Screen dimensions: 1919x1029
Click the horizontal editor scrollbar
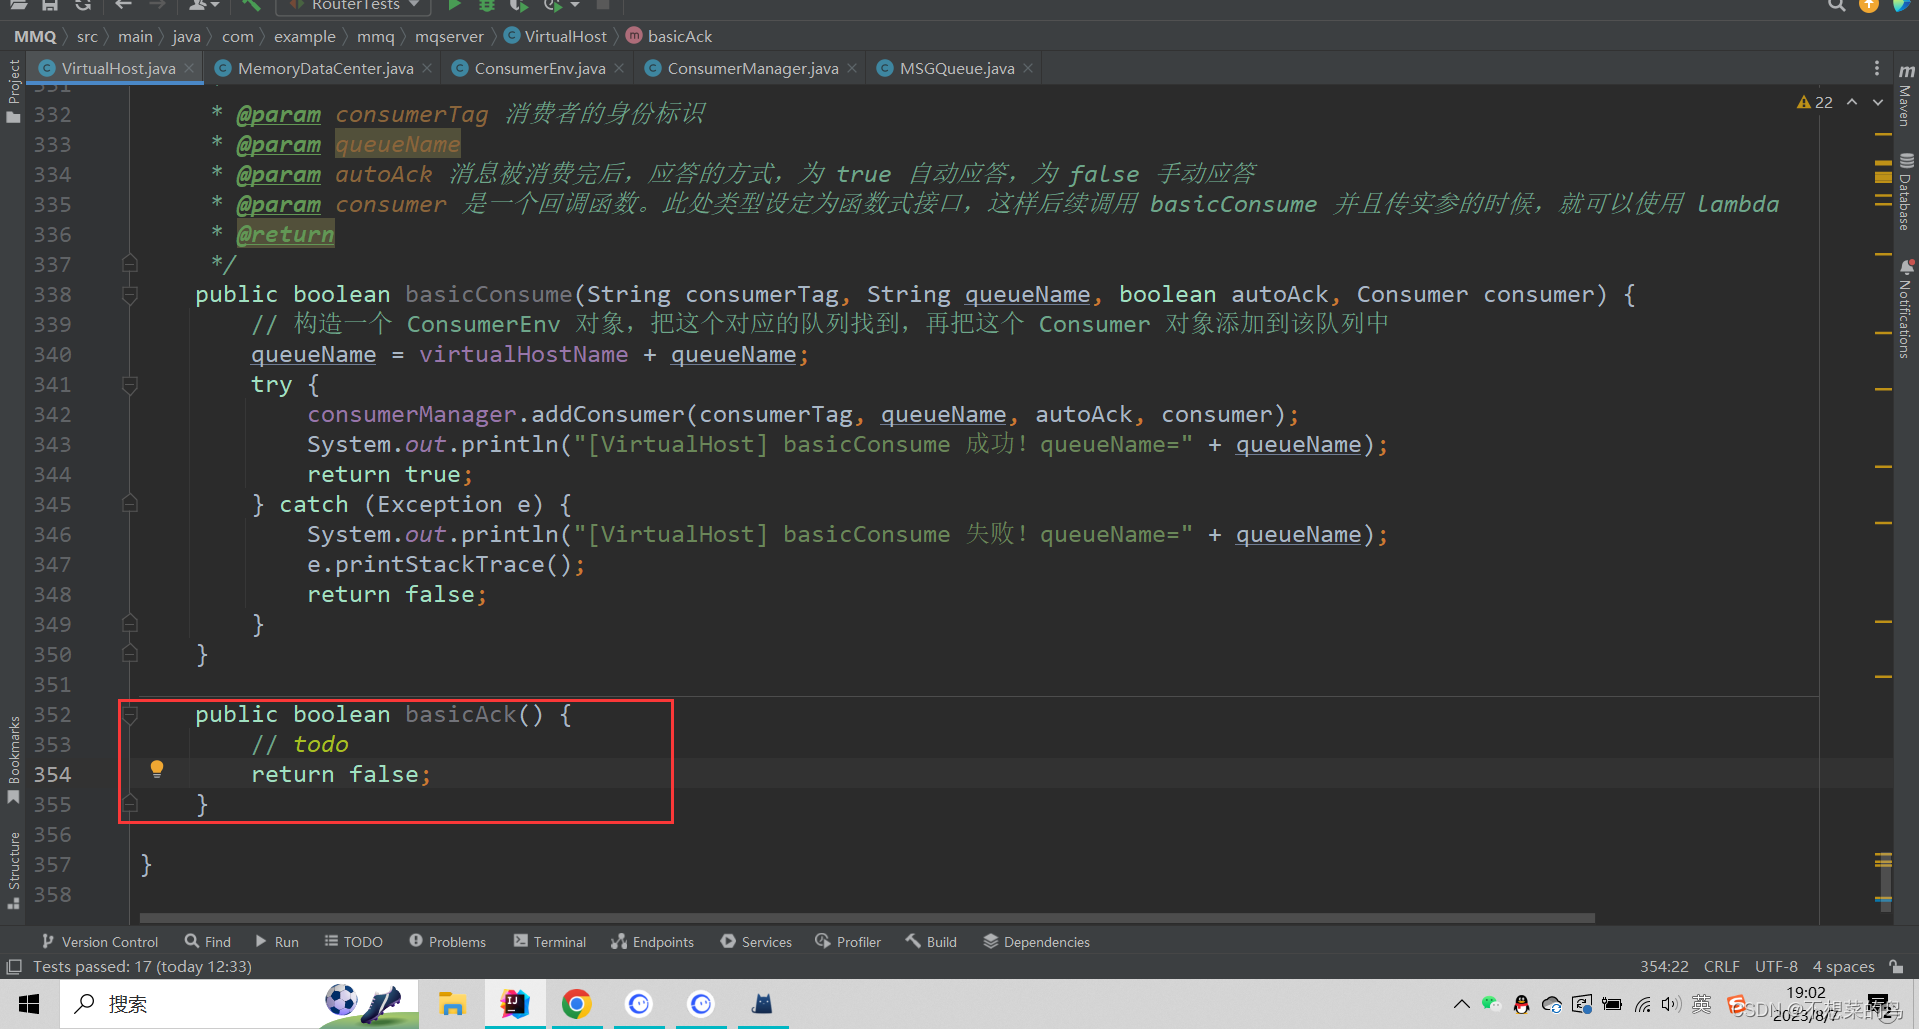pyautogui.click(x=867, y=917)
